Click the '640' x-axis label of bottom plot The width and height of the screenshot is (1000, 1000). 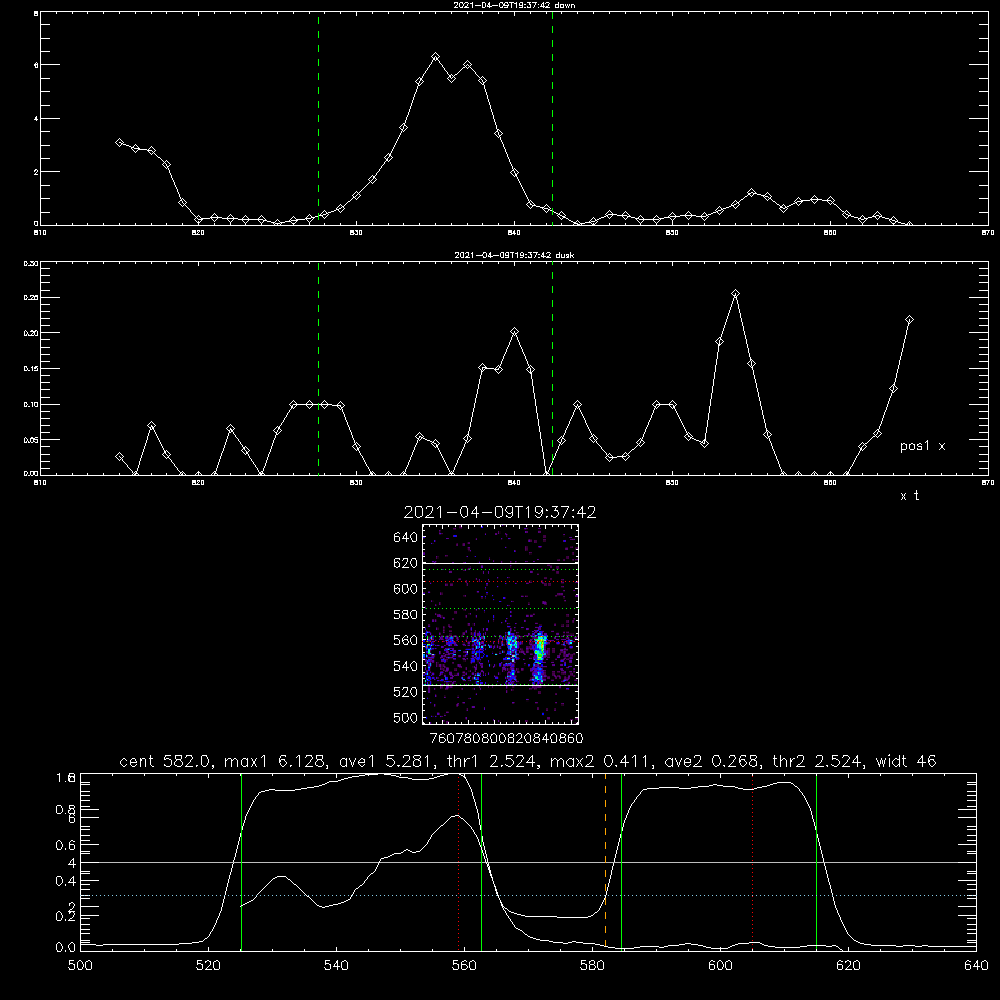click(x=976, y=966)
